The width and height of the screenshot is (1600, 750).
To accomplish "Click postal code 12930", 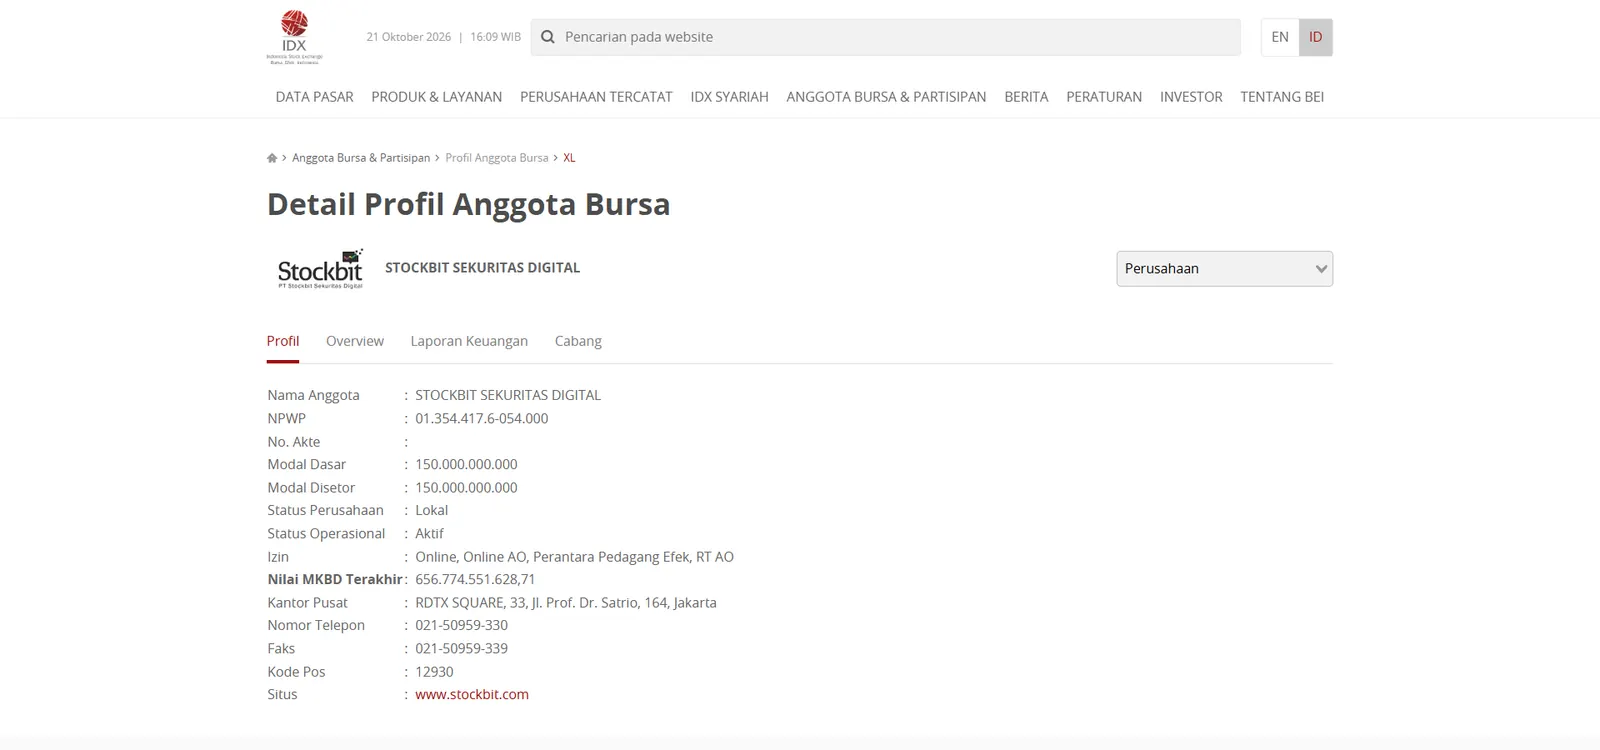I will point(434,671).
